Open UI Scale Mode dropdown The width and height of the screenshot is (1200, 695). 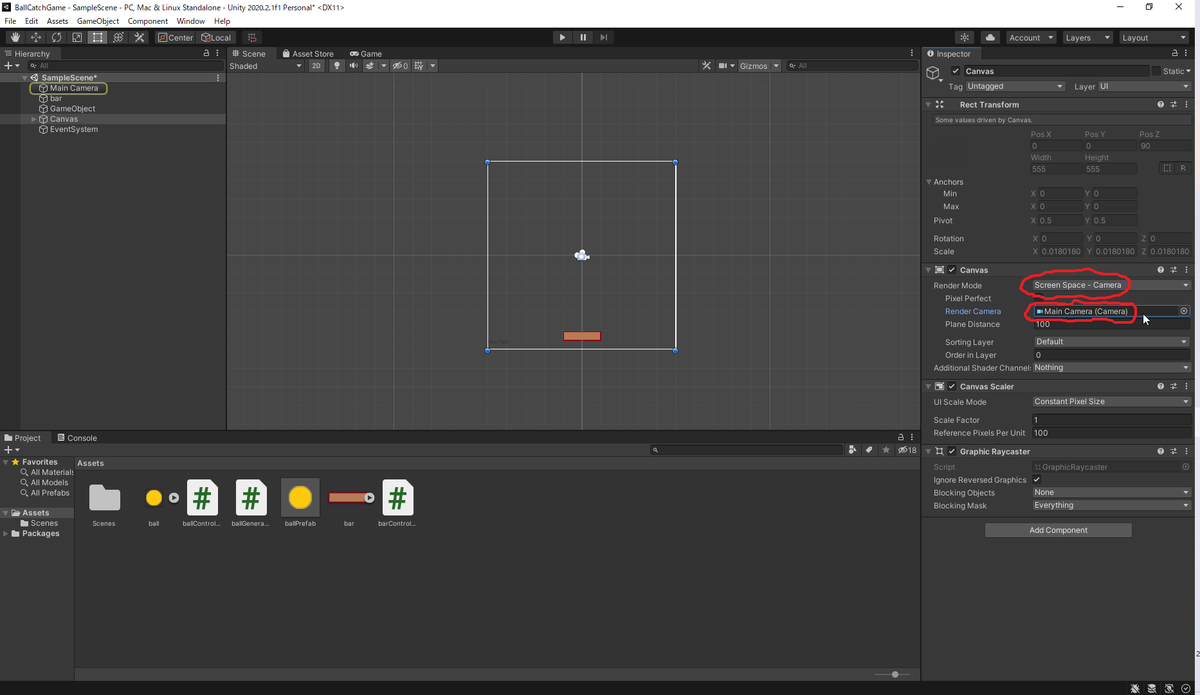(1111, 402)
